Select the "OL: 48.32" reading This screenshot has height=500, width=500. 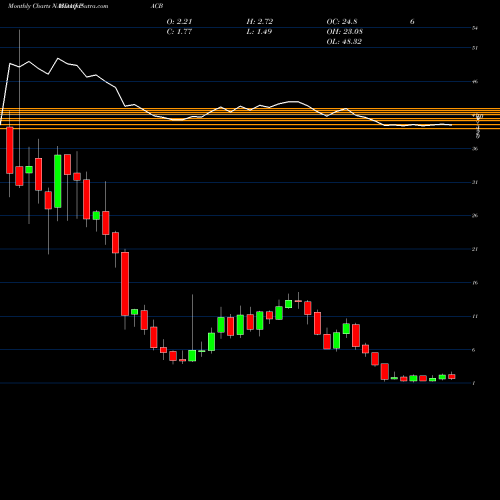click(x=344, y=42)
